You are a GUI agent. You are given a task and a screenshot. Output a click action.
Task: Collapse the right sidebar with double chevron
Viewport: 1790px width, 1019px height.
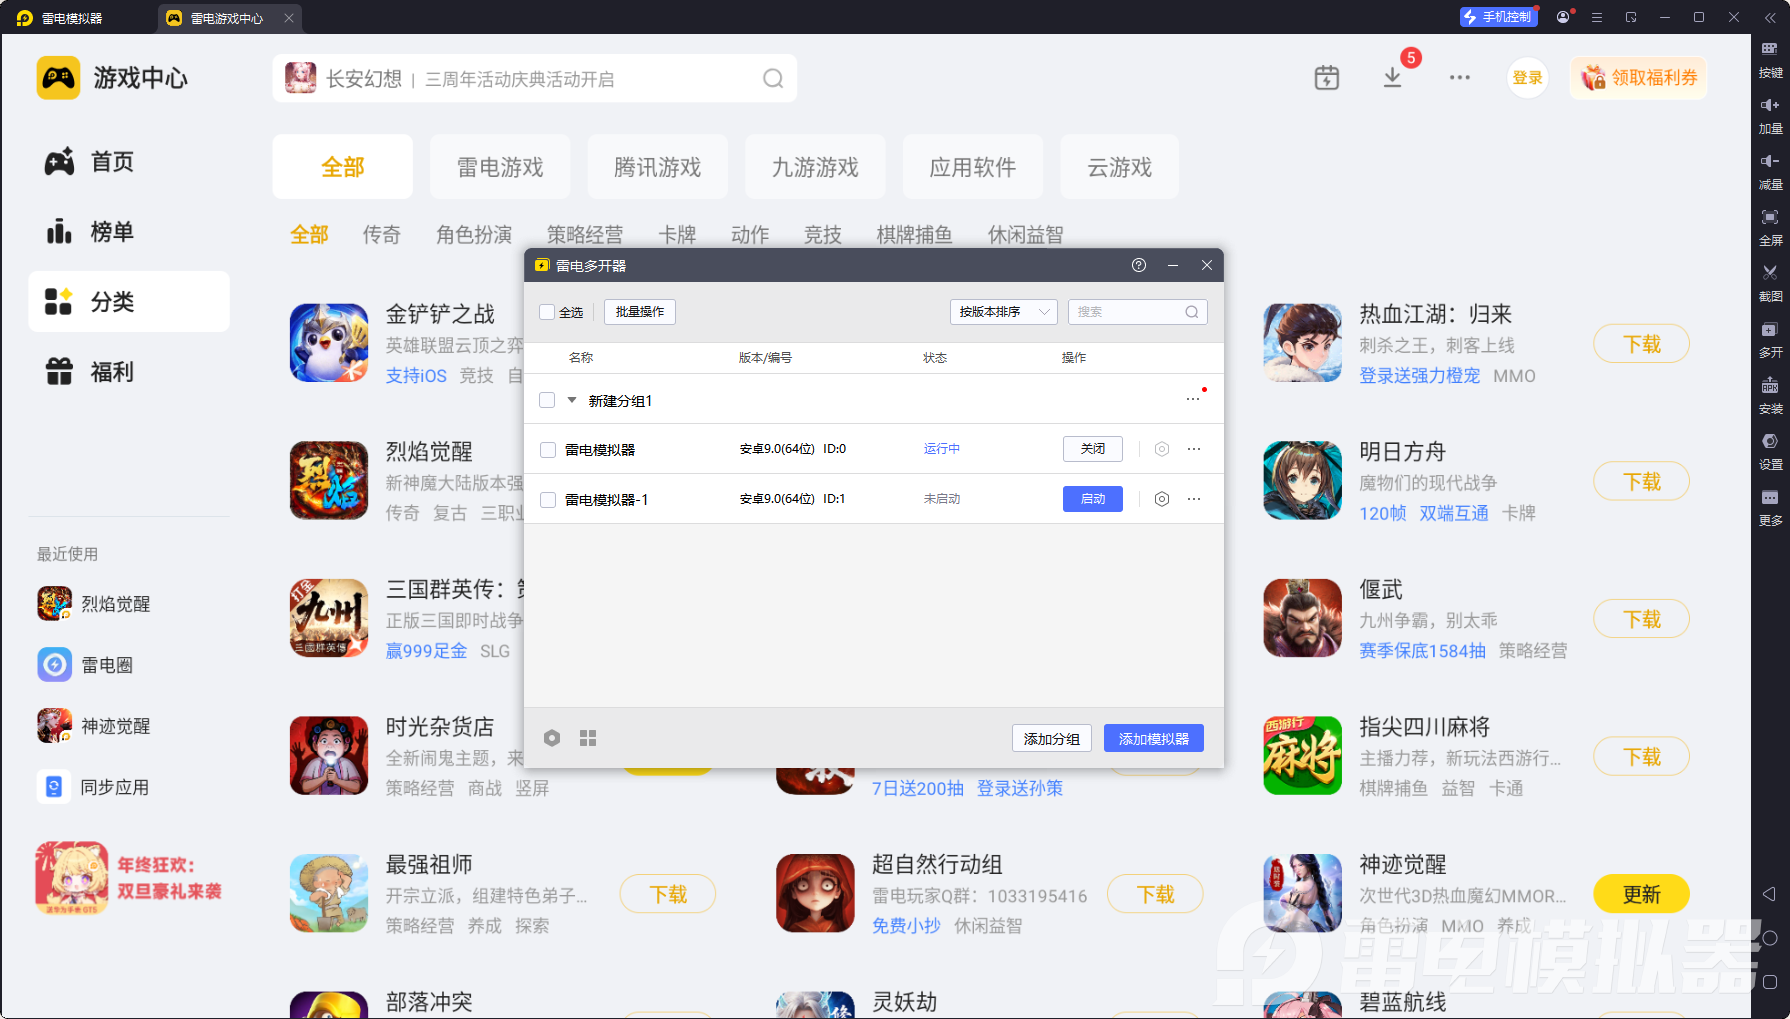pos(1770,17)
